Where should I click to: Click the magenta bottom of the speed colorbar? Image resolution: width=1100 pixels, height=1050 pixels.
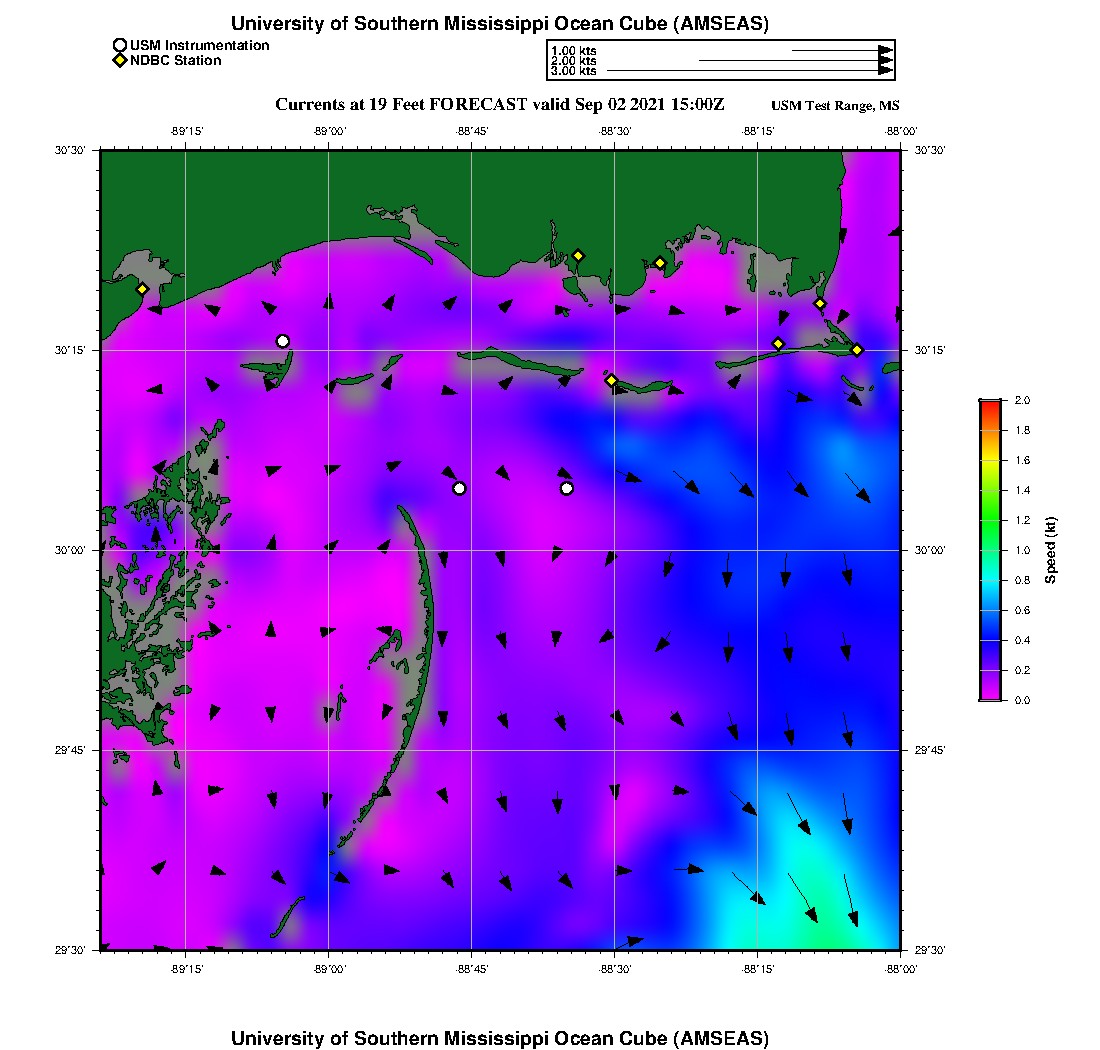tap(990, 696)
